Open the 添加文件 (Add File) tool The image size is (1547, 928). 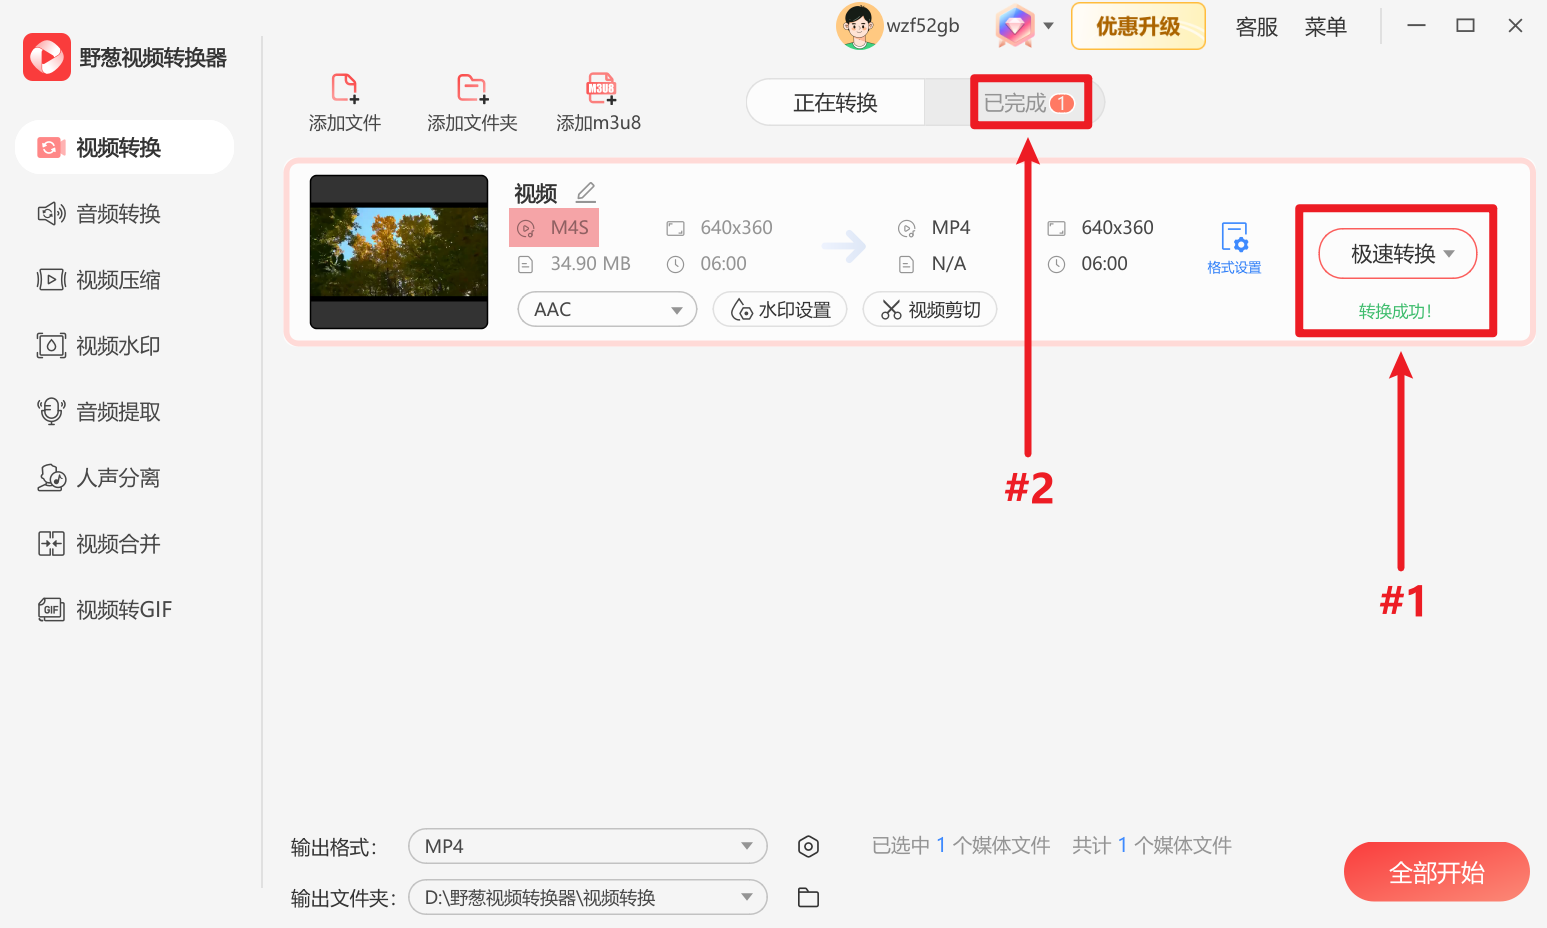[344, 100]
